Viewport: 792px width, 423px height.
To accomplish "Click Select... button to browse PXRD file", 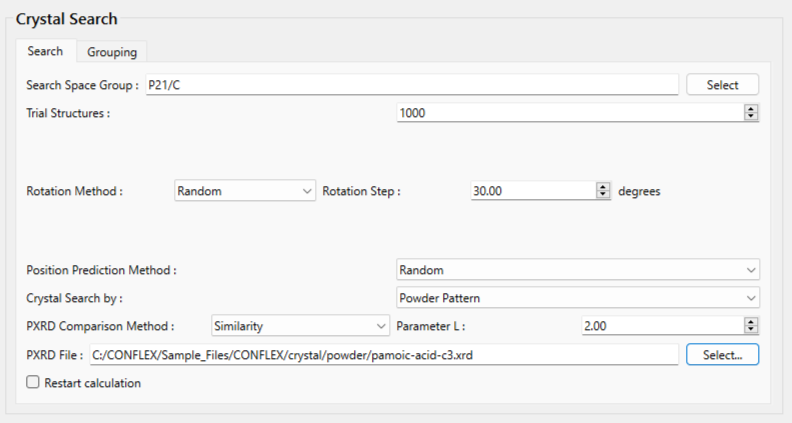I will coord(722,354).
